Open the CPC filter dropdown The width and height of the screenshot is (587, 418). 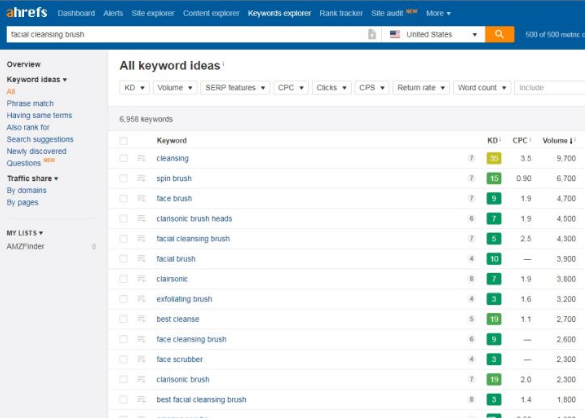(291, 88)
